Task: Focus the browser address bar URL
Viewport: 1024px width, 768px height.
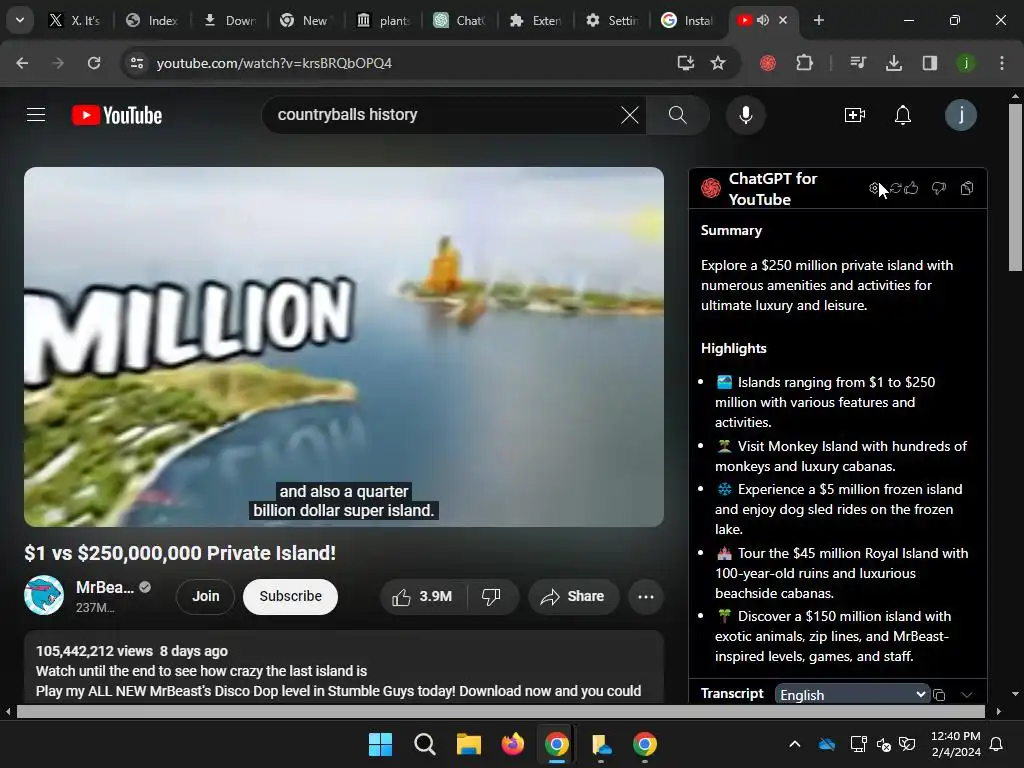Action: pos(274,63)
